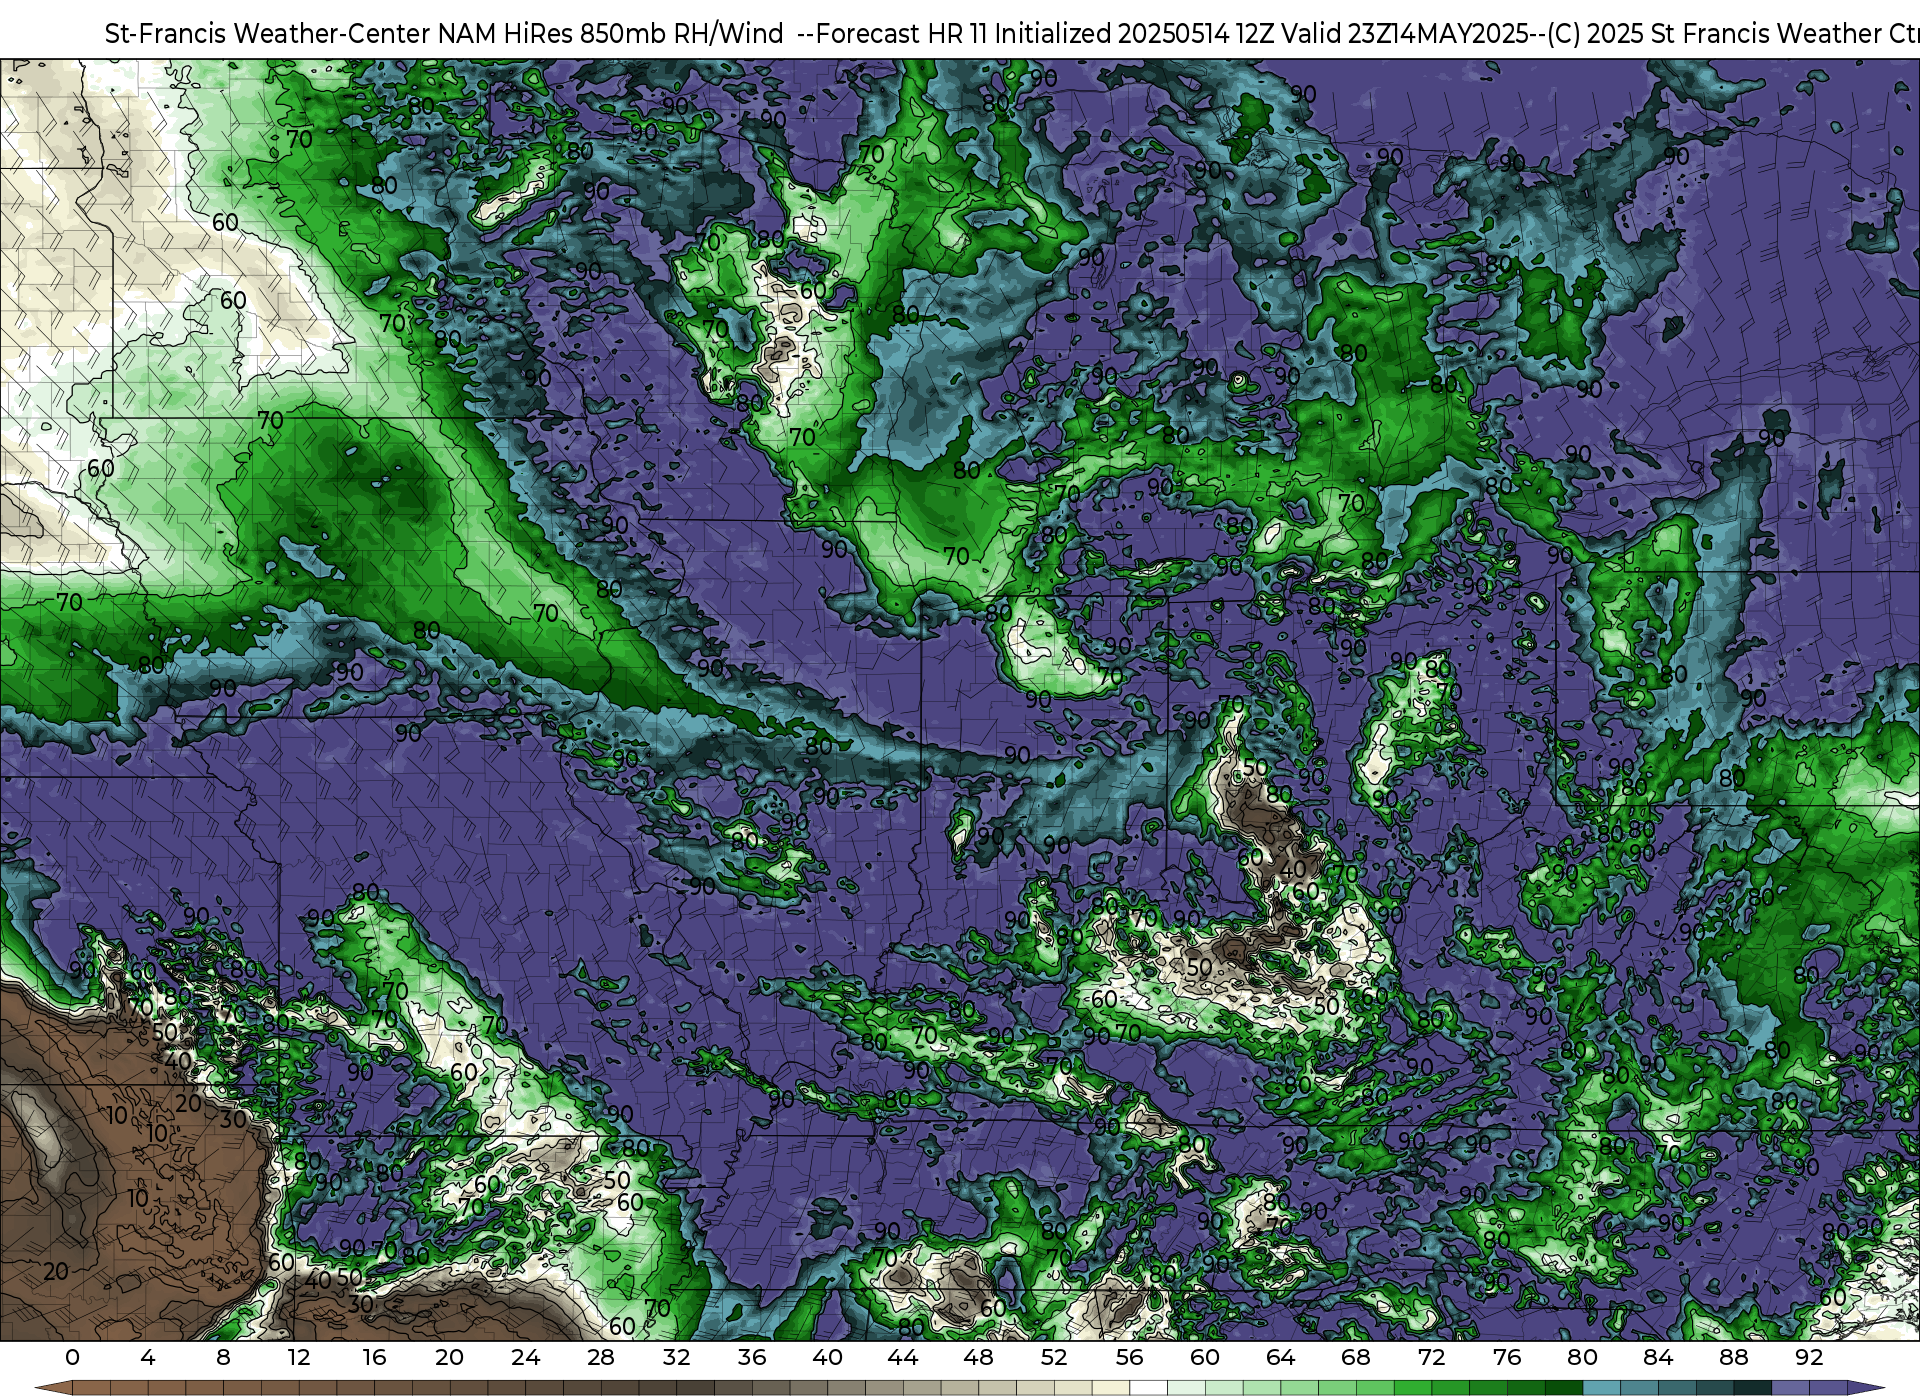Viewport: 1920px width, 1400px height.
Task: Click the colorbar tick label 24
Action: (525, 1358)
